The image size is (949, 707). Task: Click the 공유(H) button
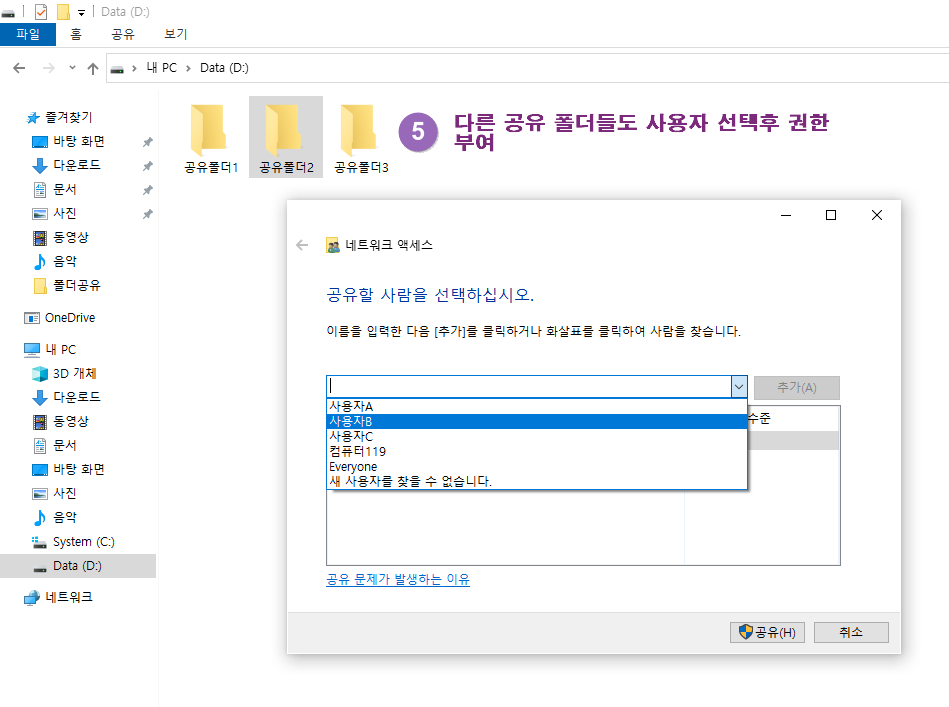(x=767, y=632)
